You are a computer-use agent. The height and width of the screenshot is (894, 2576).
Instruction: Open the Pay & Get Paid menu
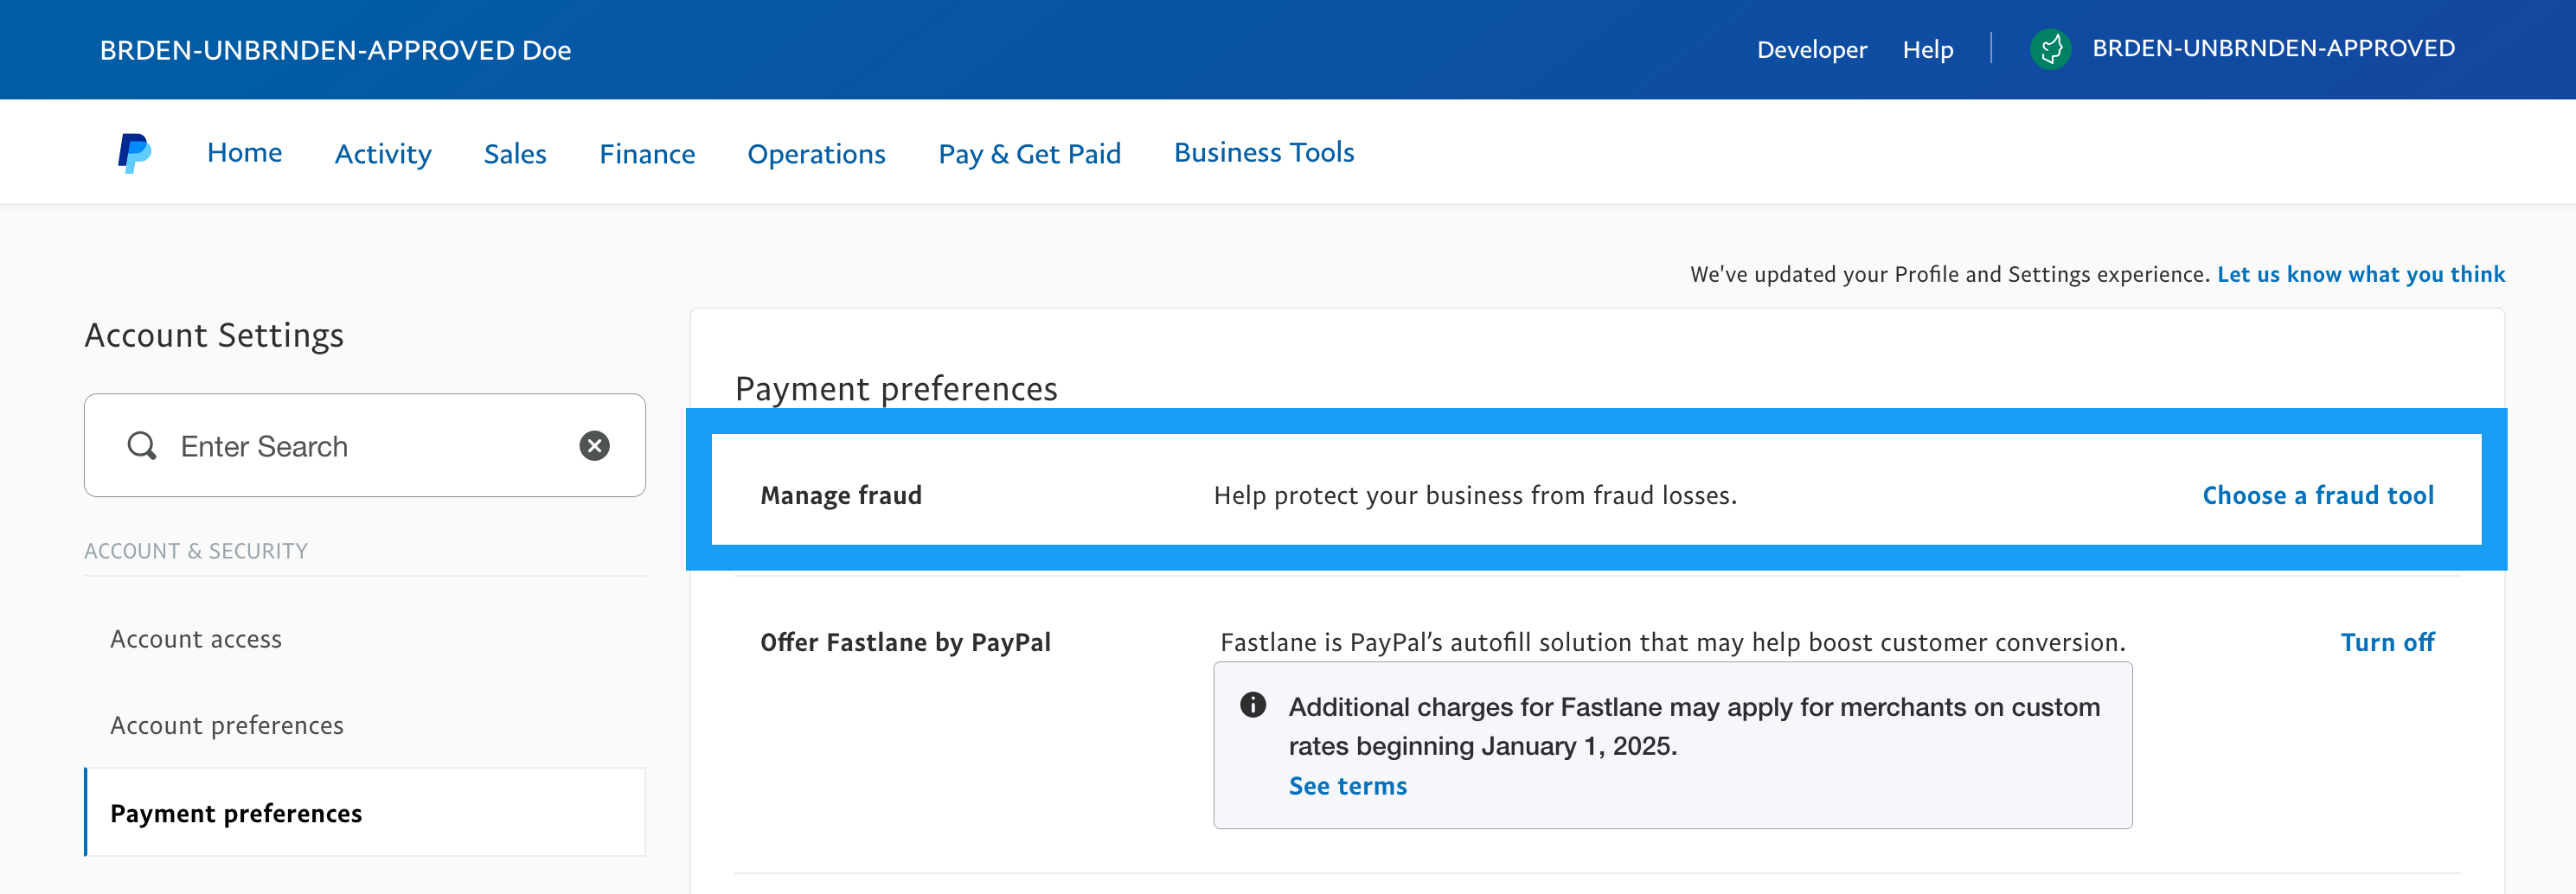coord(1029,154)
